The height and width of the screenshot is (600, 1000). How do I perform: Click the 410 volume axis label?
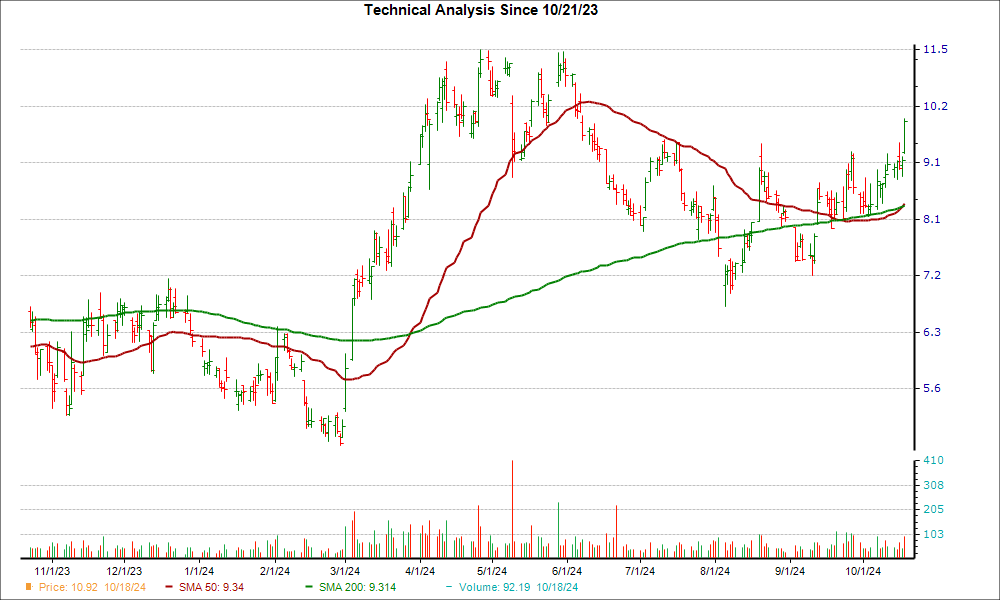click(933, 460)
